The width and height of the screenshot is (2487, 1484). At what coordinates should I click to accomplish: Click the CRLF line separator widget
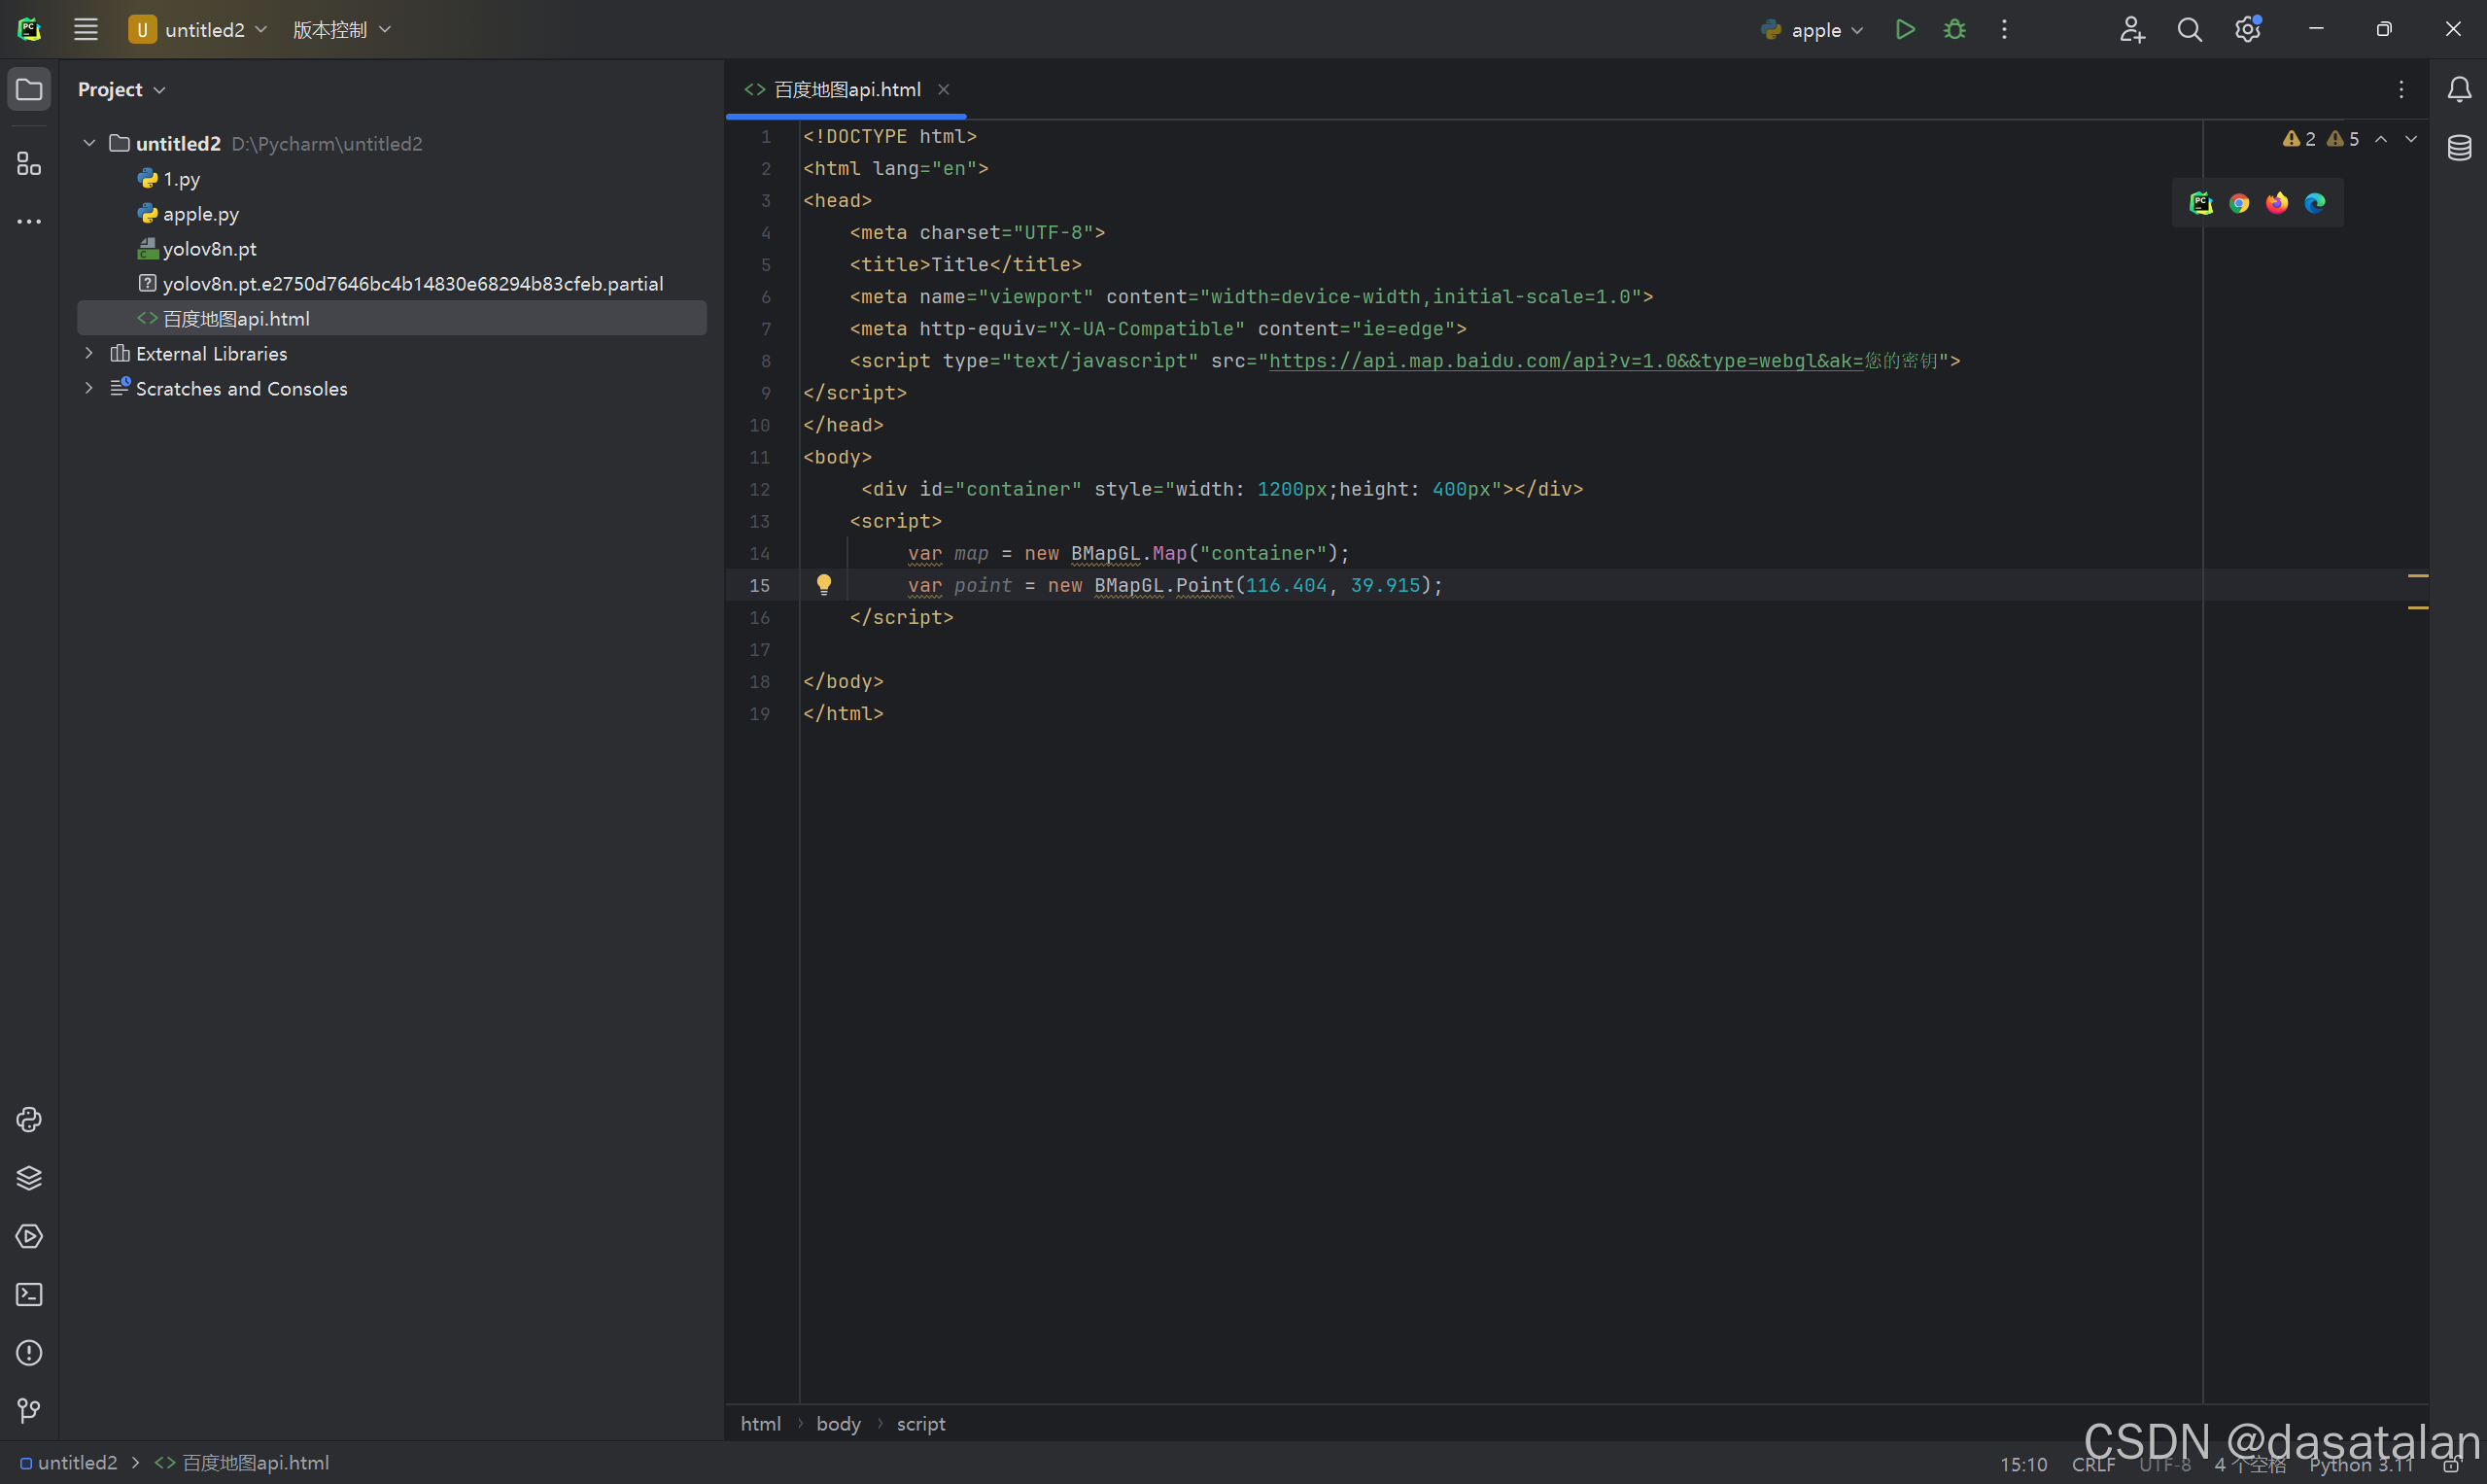pyautogui.click(x=2093, y=1464)
